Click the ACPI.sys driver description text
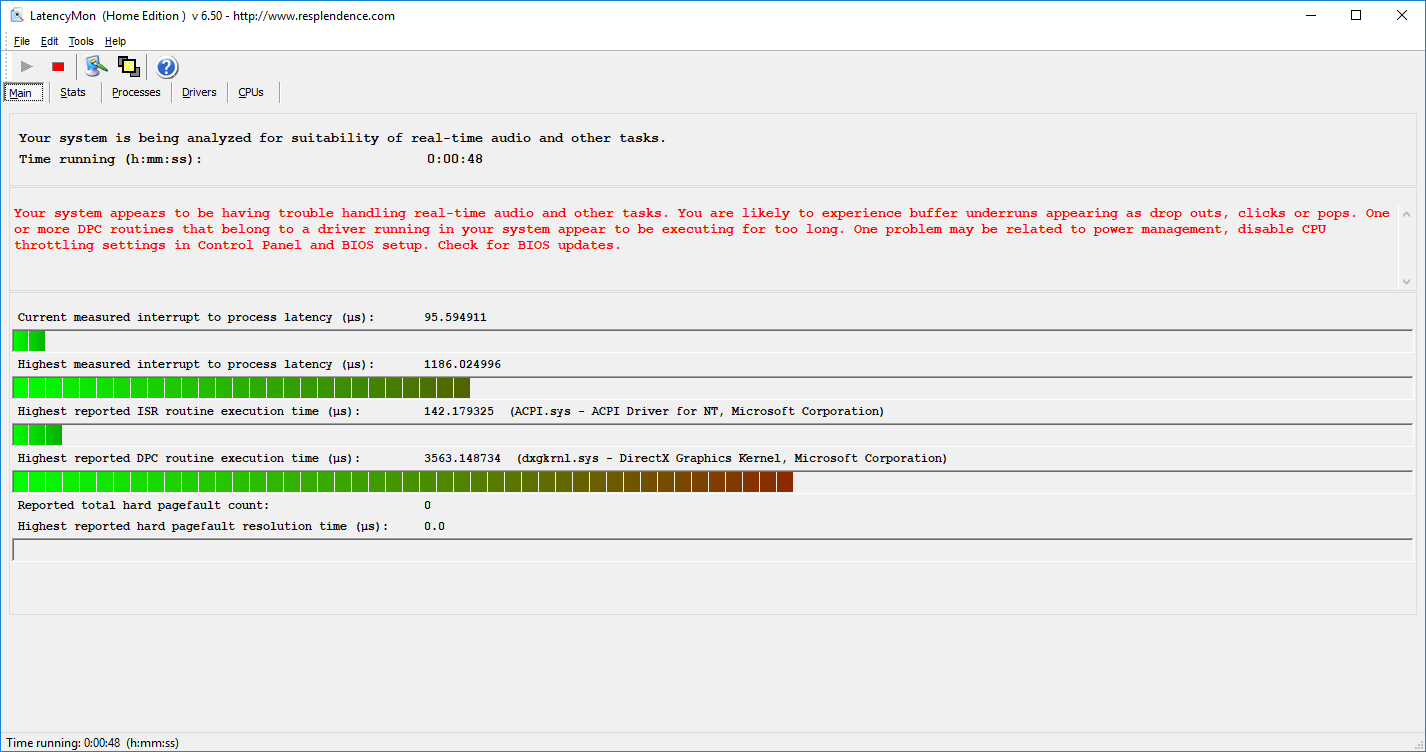The image size is (1426, 752). click(697, 411)
